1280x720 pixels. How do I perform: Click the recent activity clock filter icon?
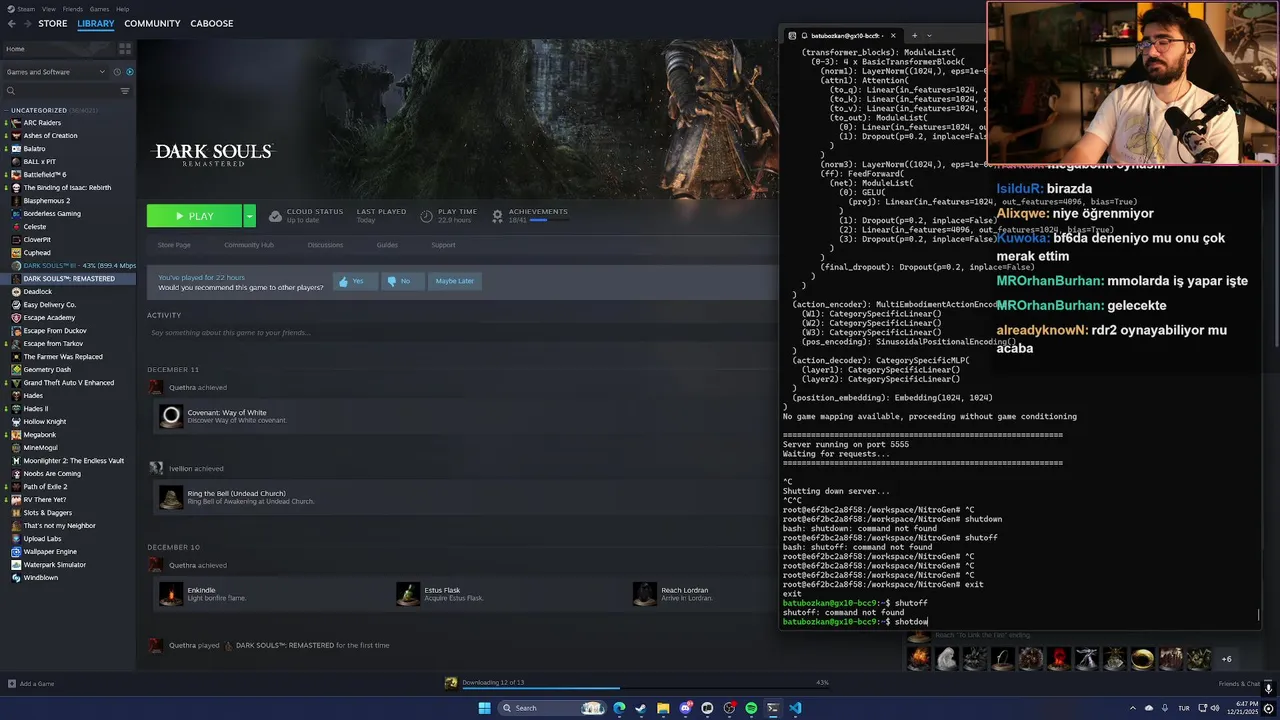117,72
